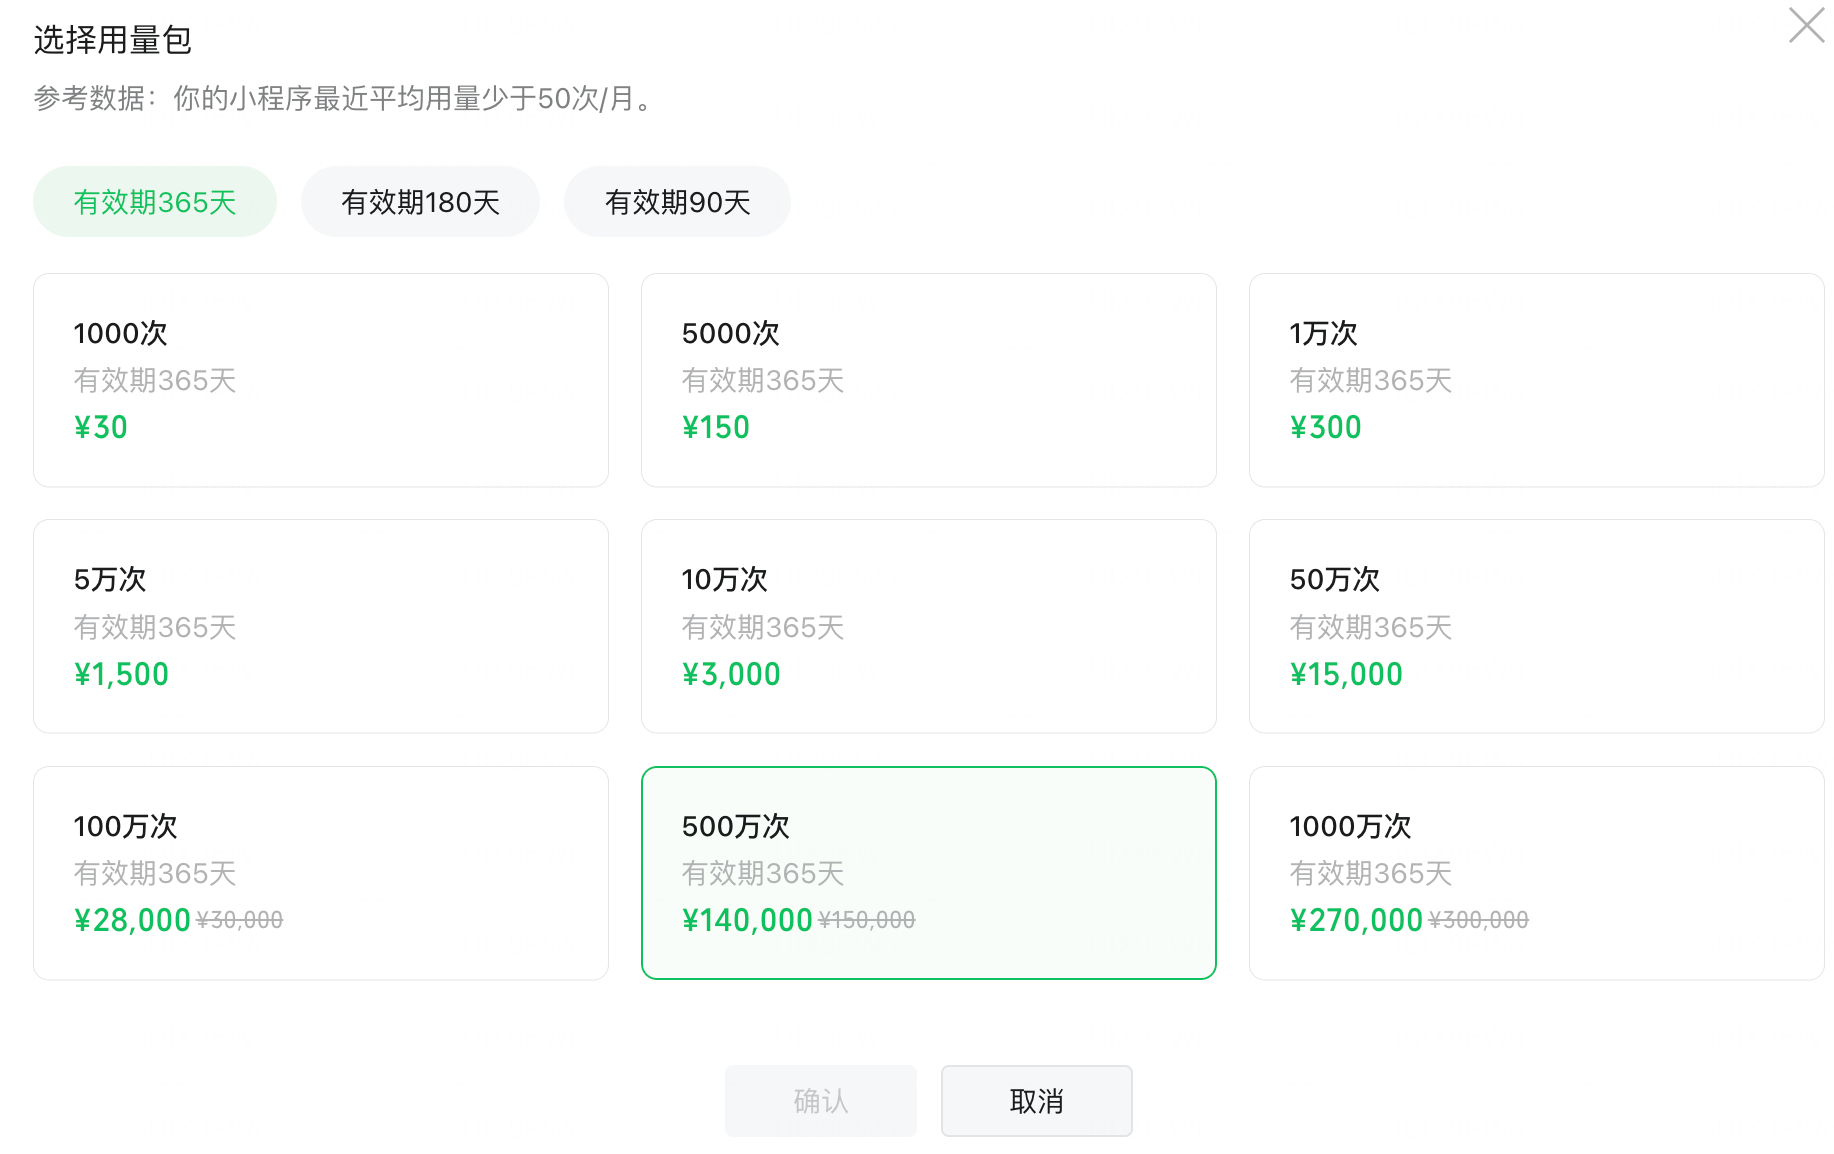
Task: Click the ¥140,000 price on 500万次 card
Action: [x=747, y=920]
